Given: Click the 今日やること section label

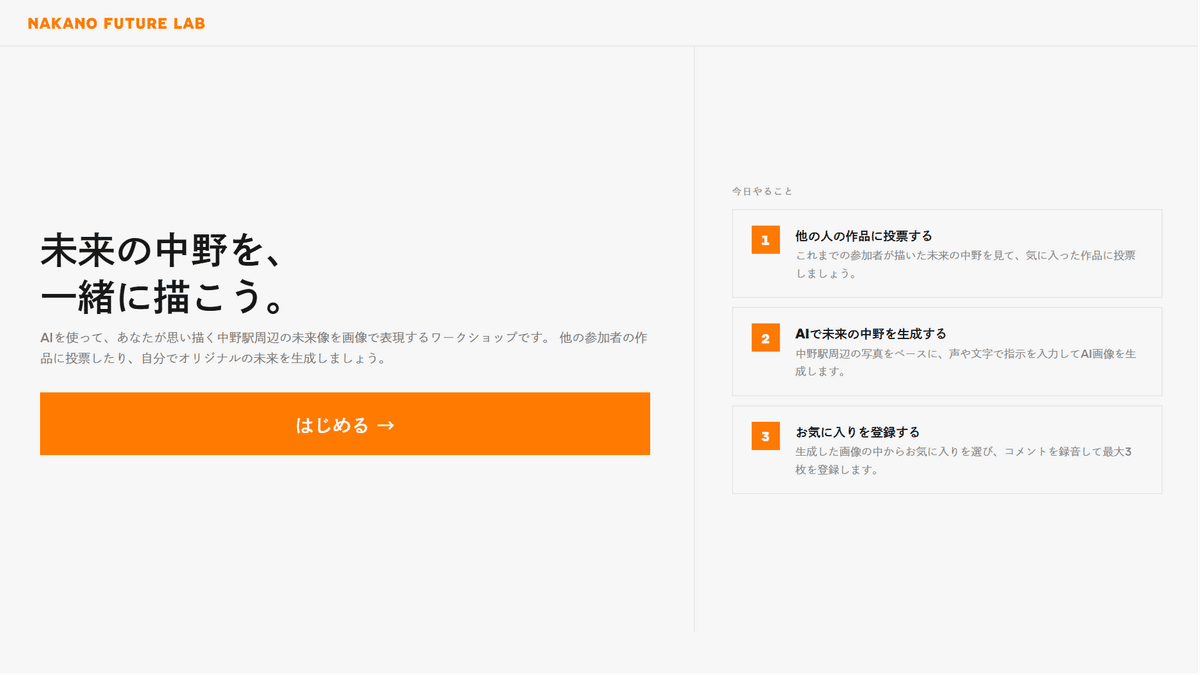Looking at the screenshot, I should click(x=762, y=191).
